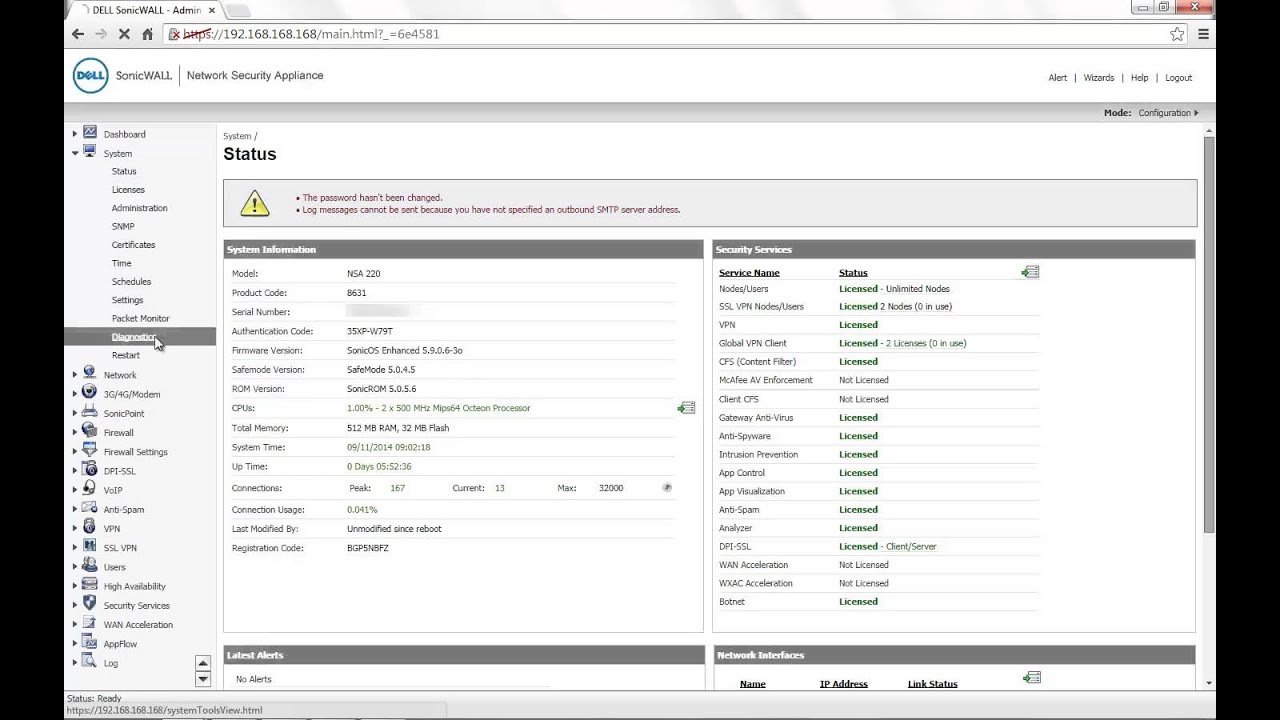The width and height of the screenshot is (1280, 720).
Task: Click the Anti-Spam sidebar icon
Action: point(89,508)
